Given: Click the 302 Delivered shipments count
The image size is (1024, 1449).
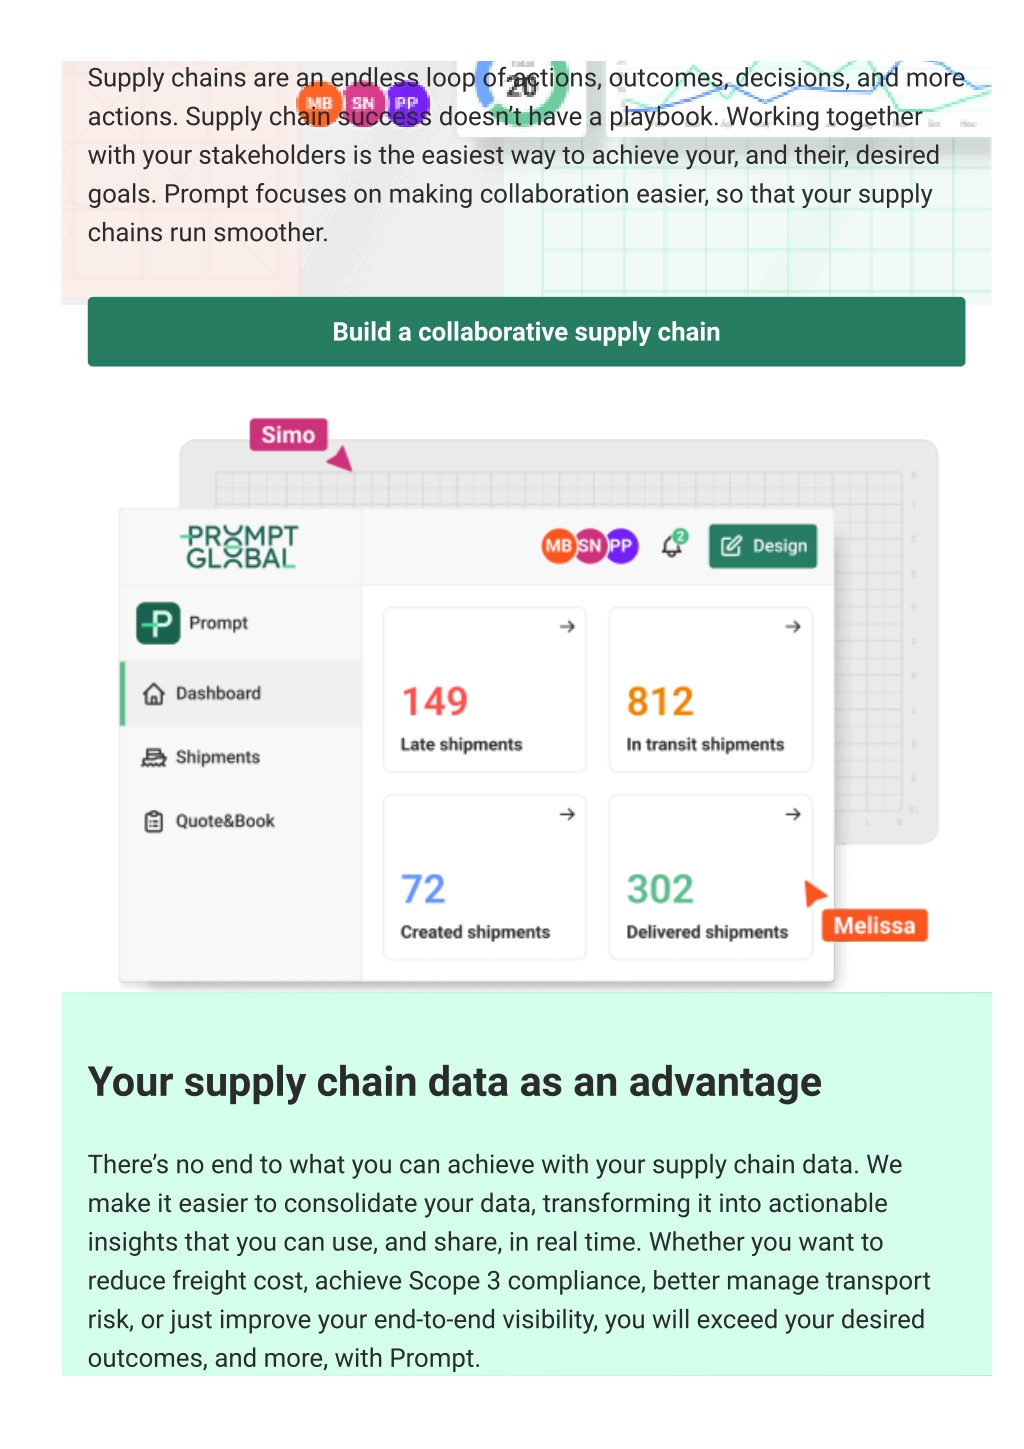Looking at the screenshot, I should (660, 889).
